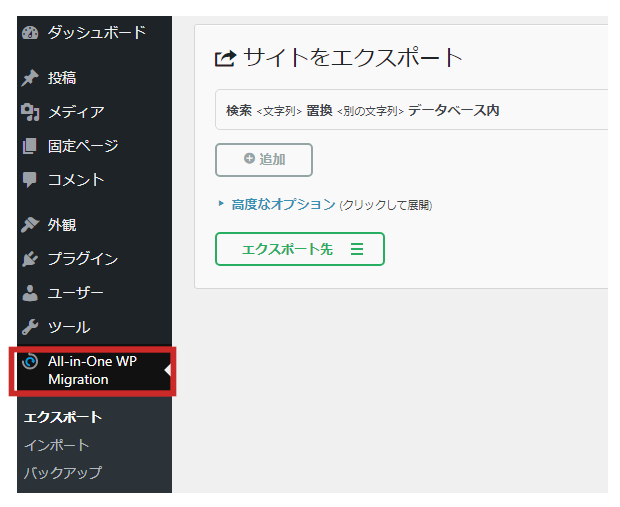Open the メディア menu

[95, 112]
